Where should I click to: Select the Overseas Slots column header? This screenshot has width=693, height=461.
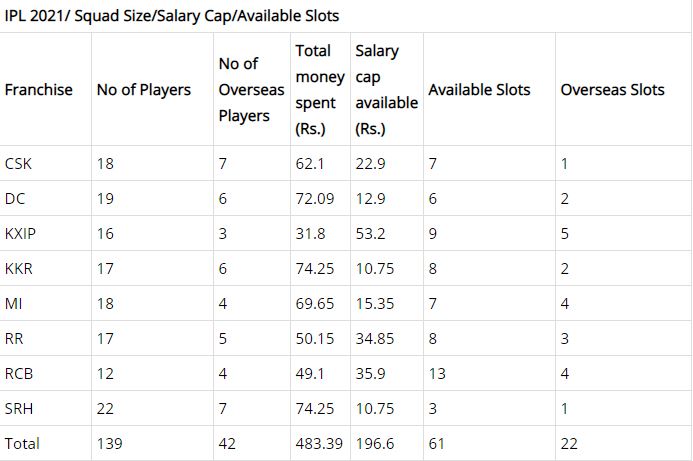coord(613,90)
